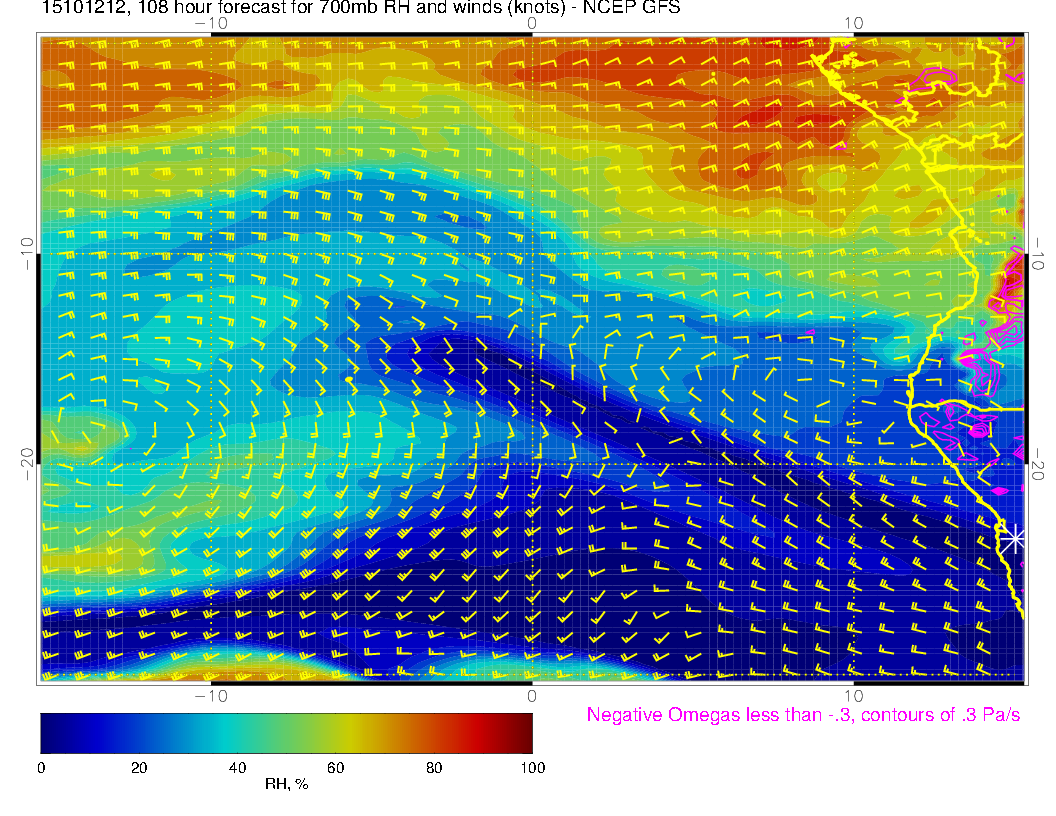The image size is (1056, 816).
Task: Click the bottom axis longitude label '-10'
Action: pyautogui.click(x=211, y=696)
